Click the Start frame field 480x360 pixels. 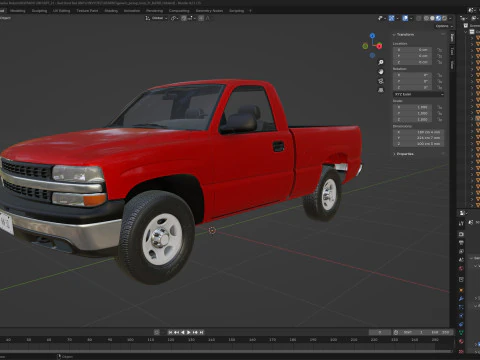(x=412, y=332)
